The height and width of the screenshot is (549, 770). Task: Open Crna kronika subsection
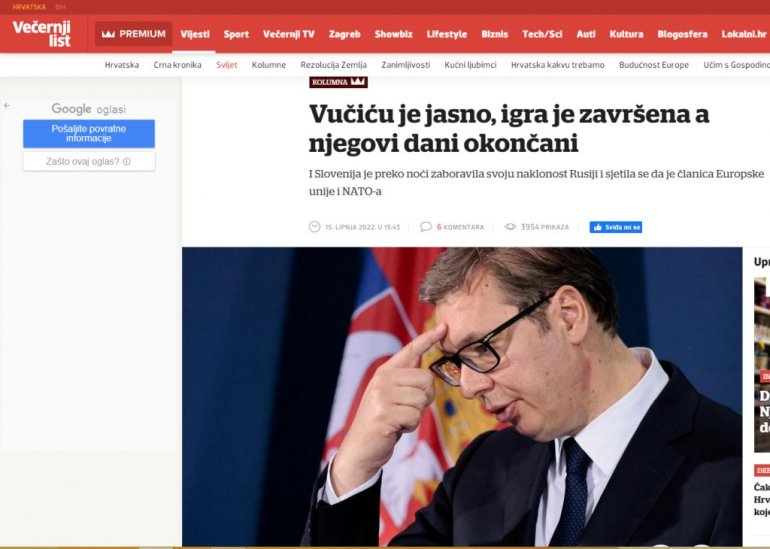pos(177,65)
